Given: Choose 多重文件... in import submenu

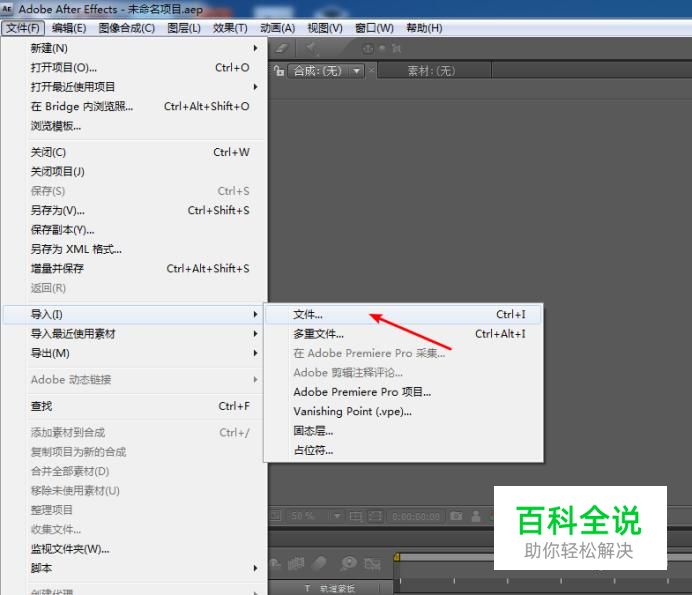Looking at the screenshot, I should pyautogui.click(x=403, y=334).
